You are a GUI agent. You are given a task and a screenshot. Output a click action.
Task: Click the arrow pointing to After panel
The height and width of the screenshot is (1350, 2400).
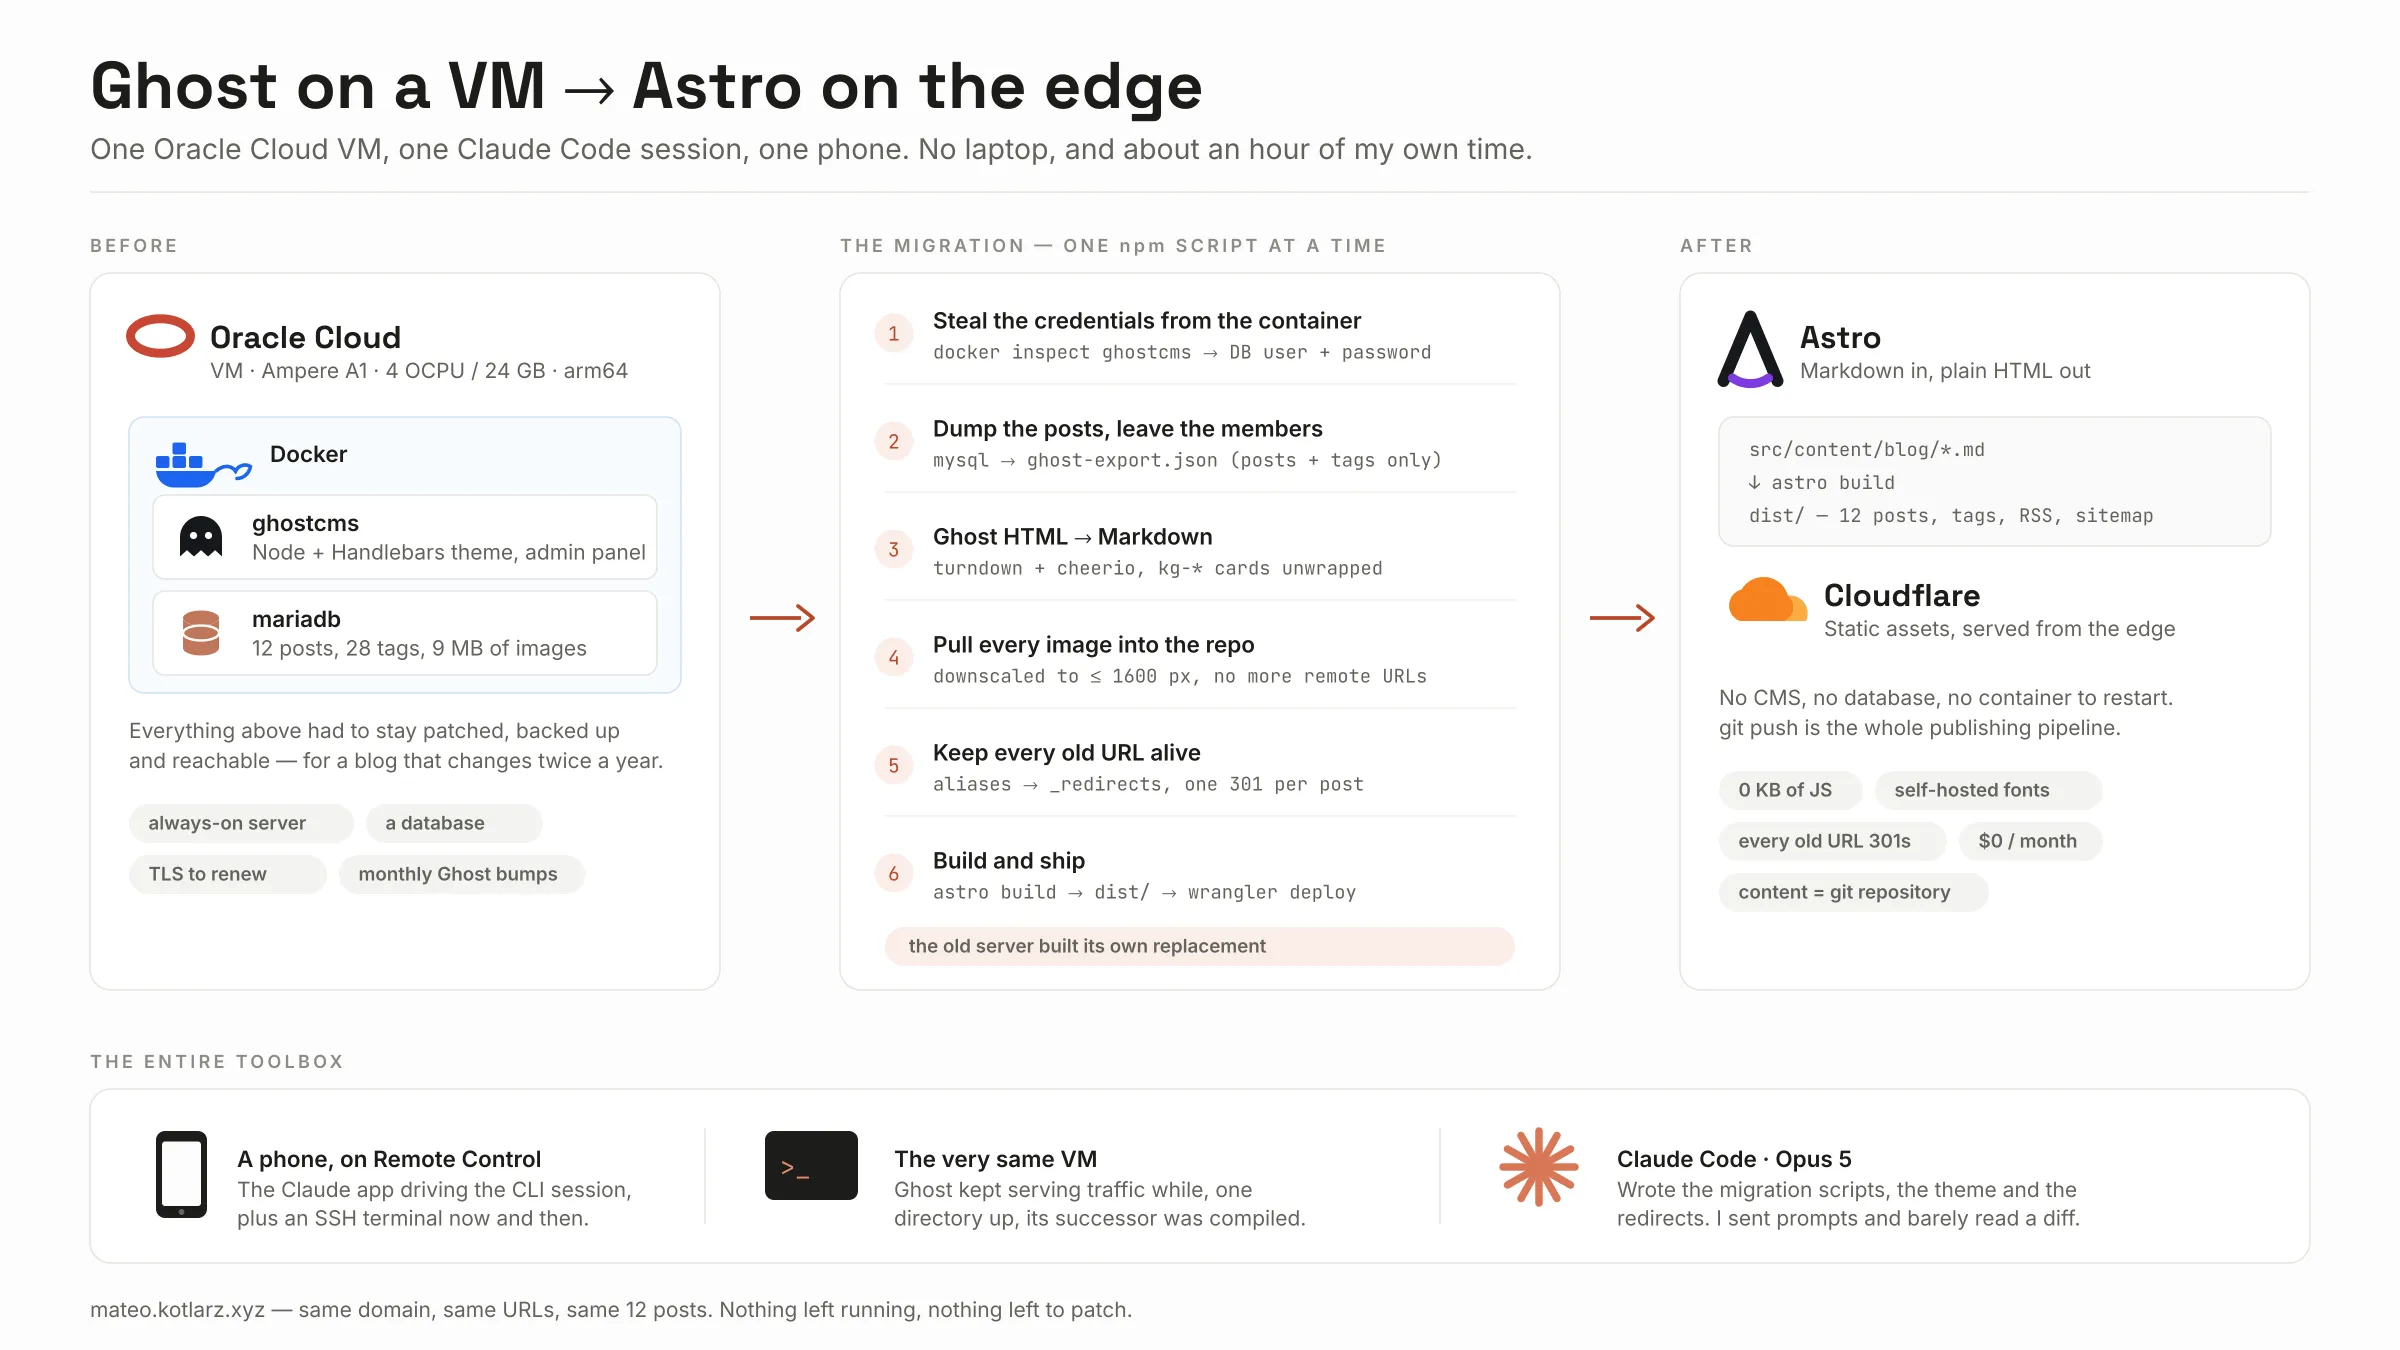1622,618
